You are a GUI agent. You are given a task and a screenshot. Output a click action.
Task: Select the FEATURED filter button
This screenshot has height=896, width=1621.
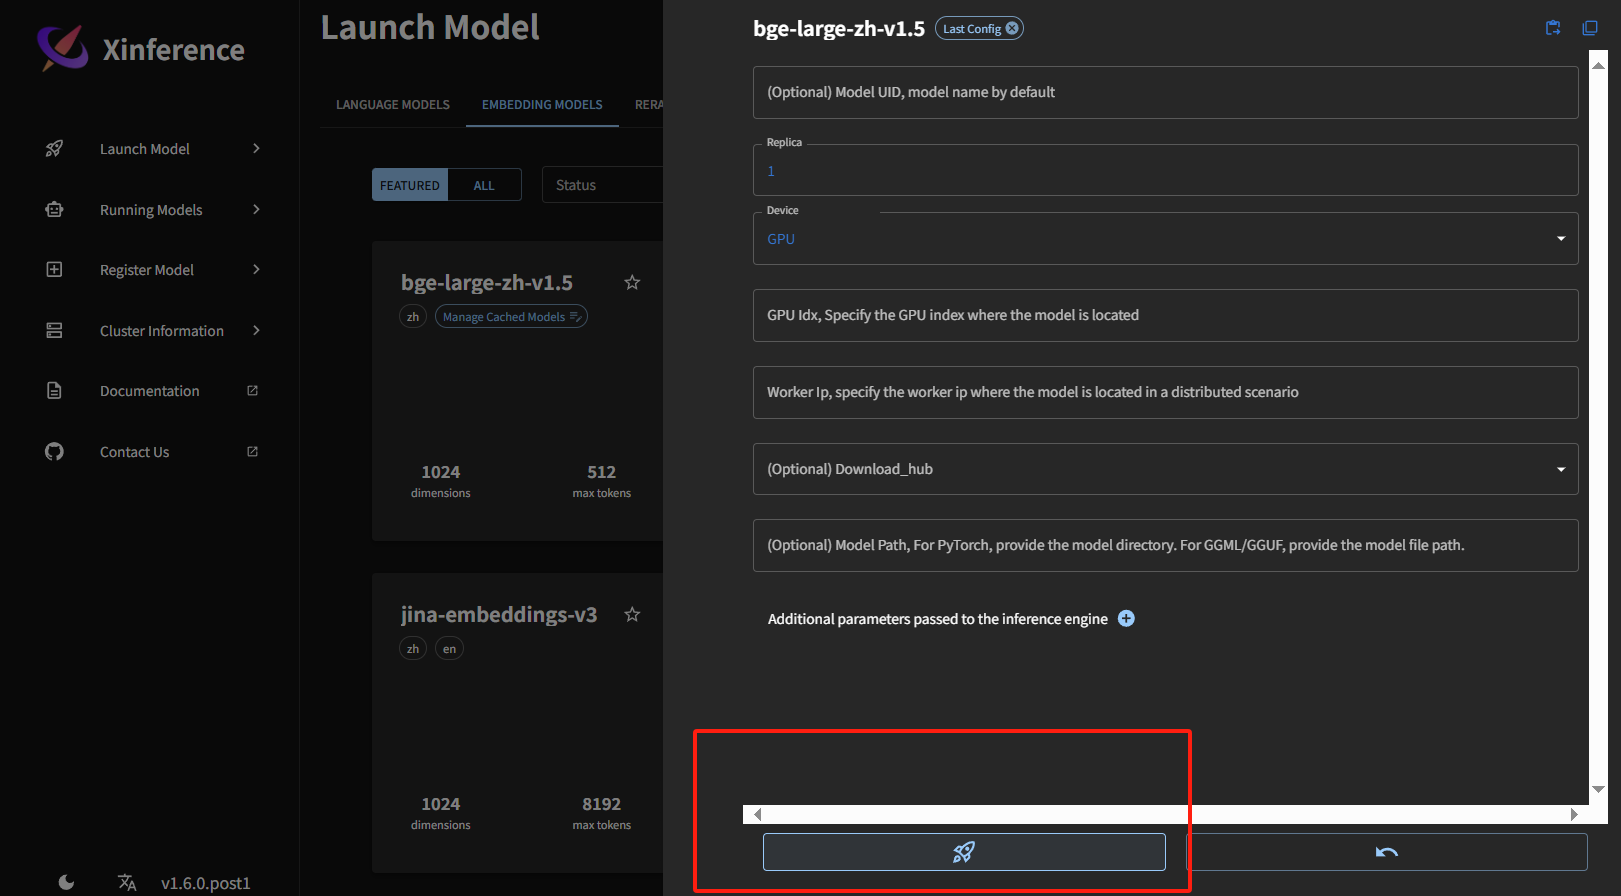coord(410,185)
